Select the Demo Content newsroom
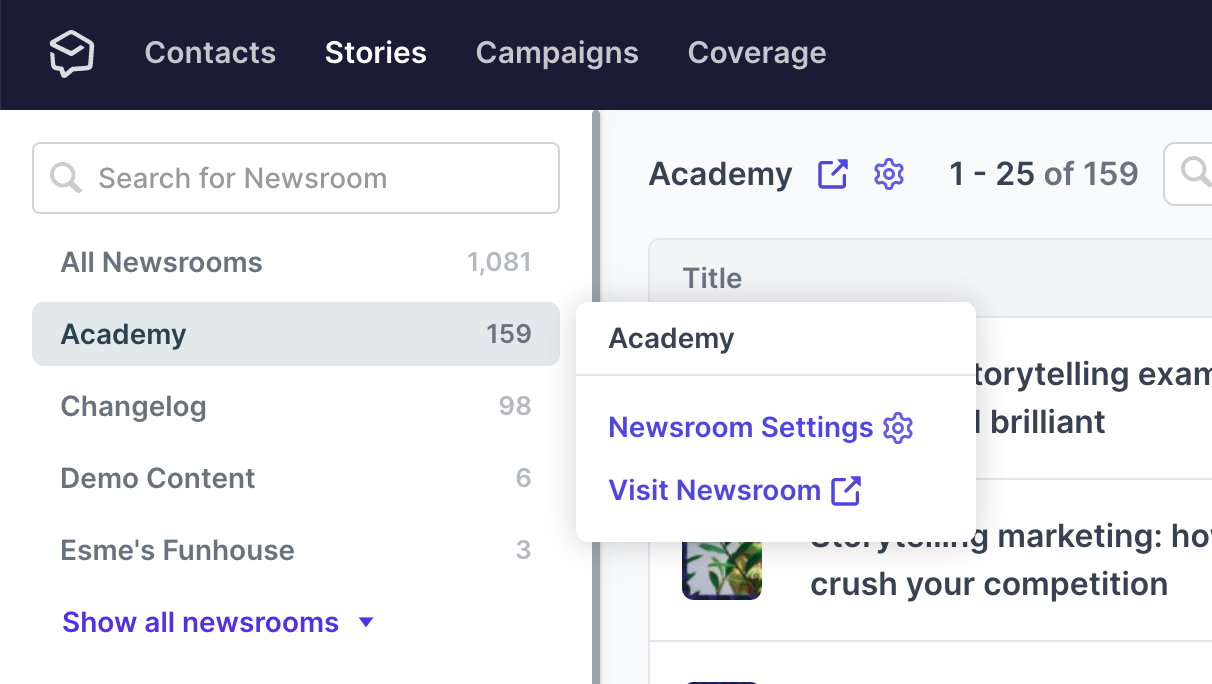Viewport: 1212px width, 684px height. pos(296,478)
